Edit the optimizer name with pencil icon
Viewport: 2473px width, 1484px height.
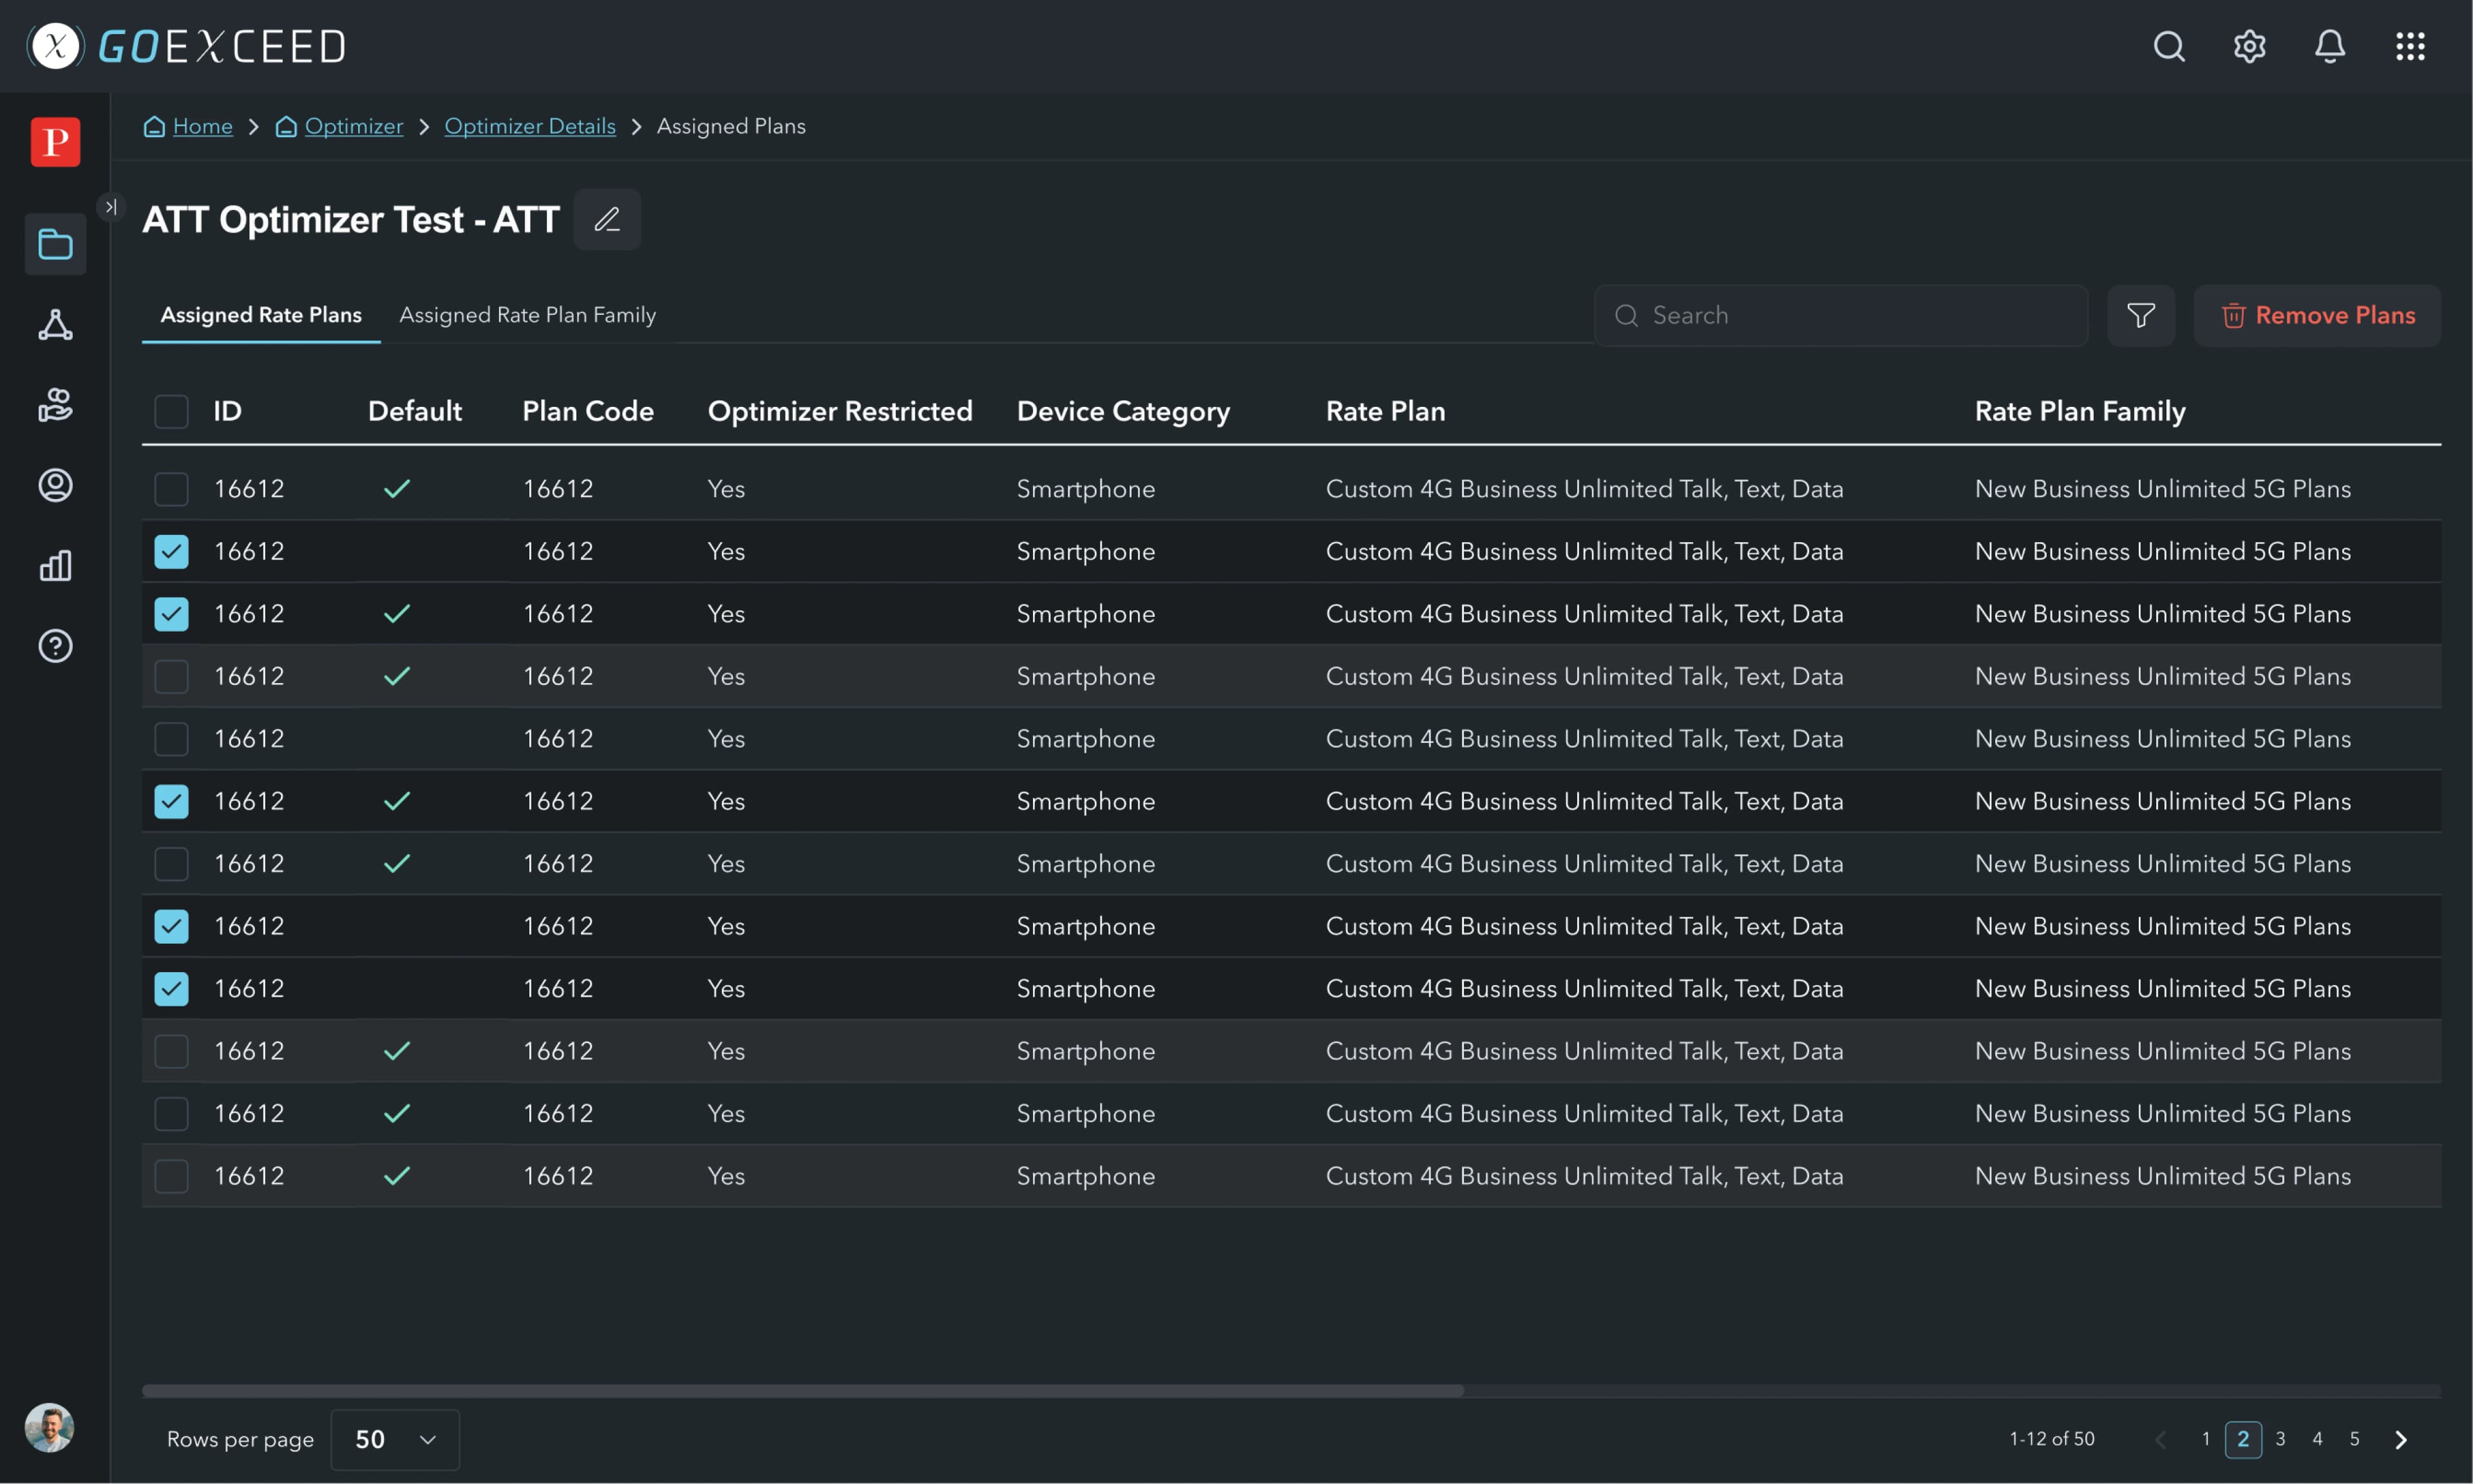(607, 219)
